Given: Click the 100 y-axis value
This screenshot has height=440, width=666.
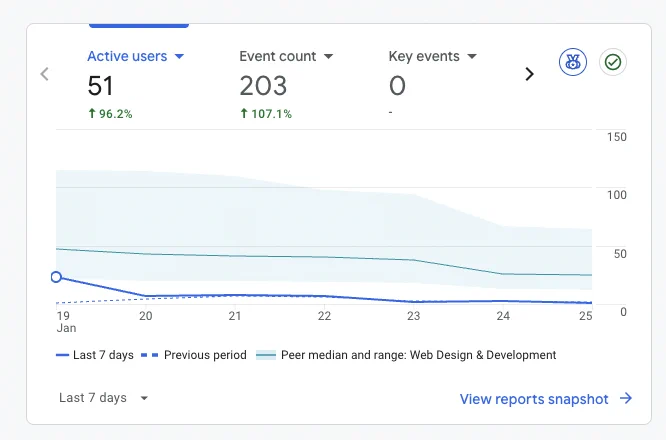Looking at the screenshot, I should (617, 195).
